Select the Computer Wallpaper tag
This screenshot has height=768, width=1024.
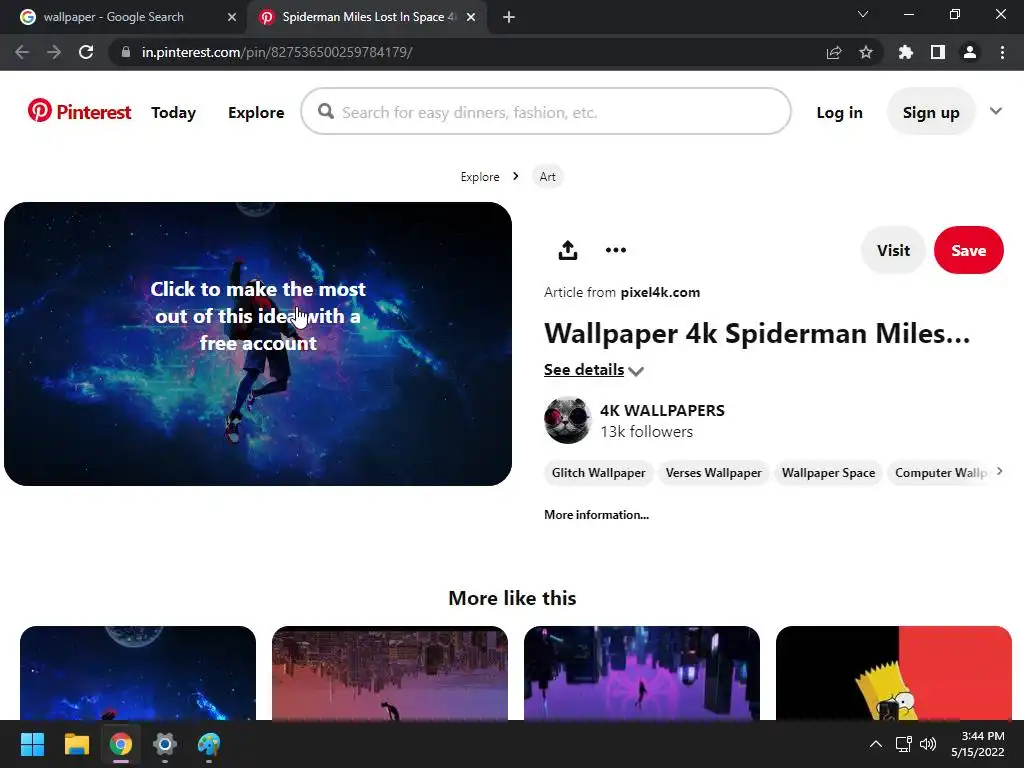tap(940, 473)
